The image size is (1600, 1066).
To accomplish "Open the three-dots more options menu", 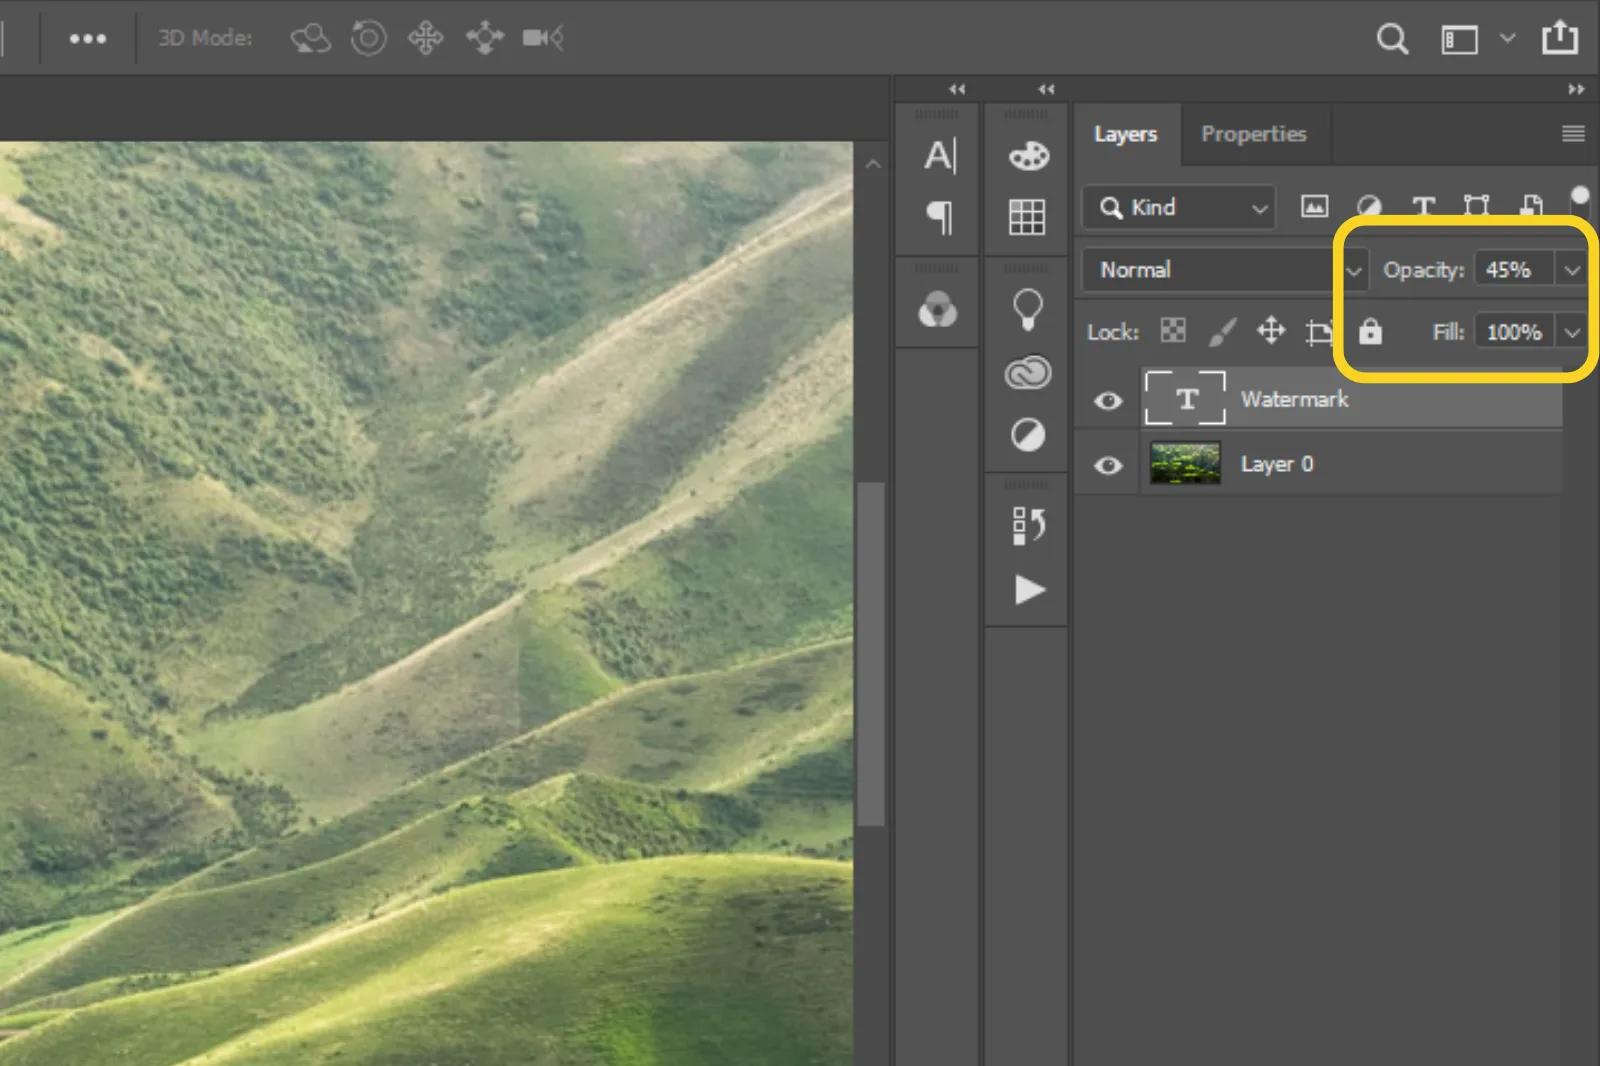I will [x=88, y=39].
